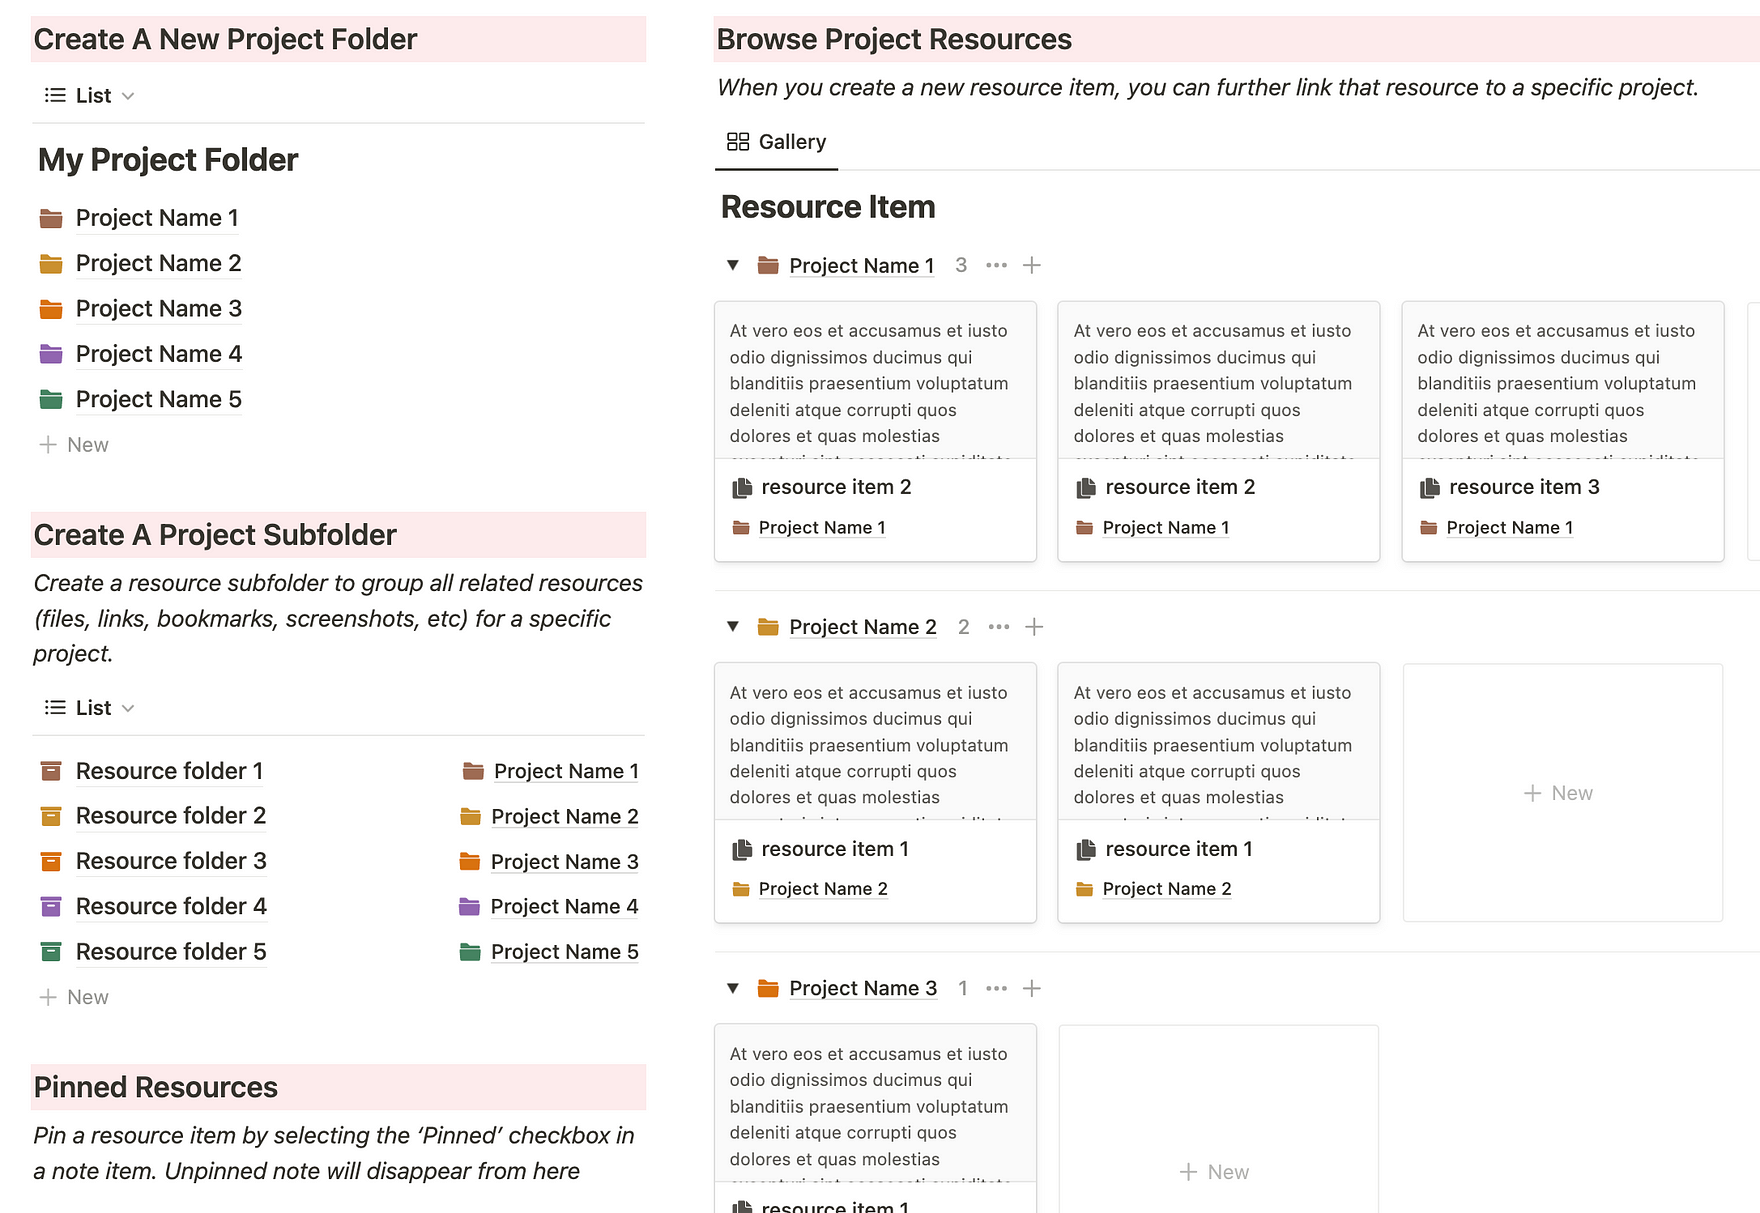Open Resource folder 2 page

170,816
